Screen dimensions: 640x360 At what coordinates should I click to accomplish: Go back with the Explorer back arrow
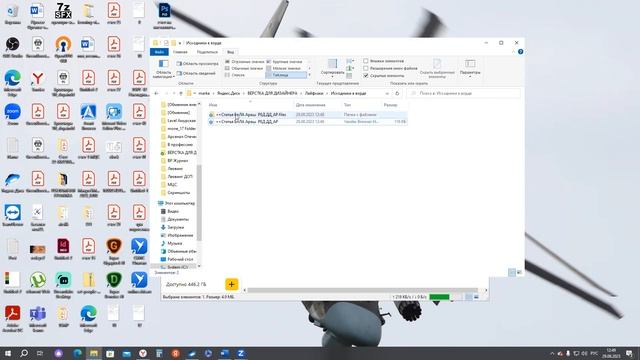pos(157,93)
